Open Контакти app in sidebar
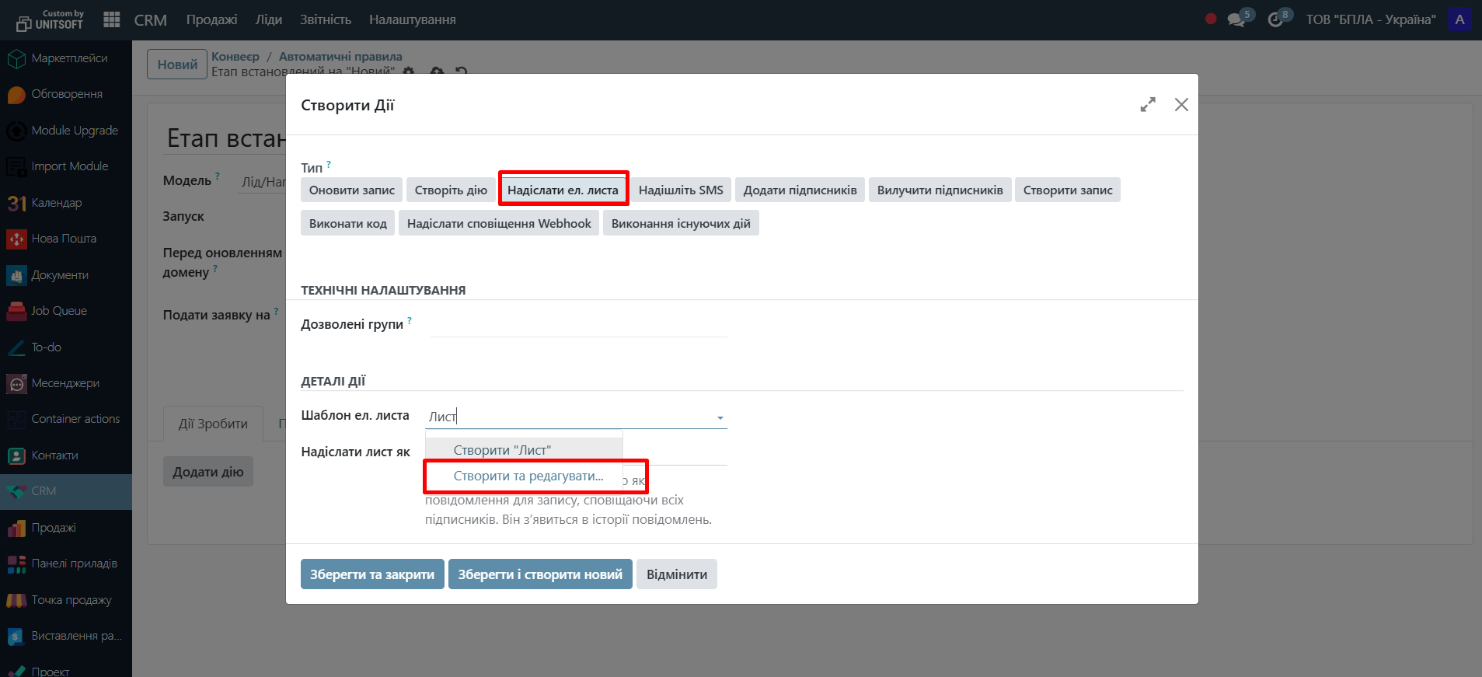Screen dimensions: 1482x677 coord(56,455)
